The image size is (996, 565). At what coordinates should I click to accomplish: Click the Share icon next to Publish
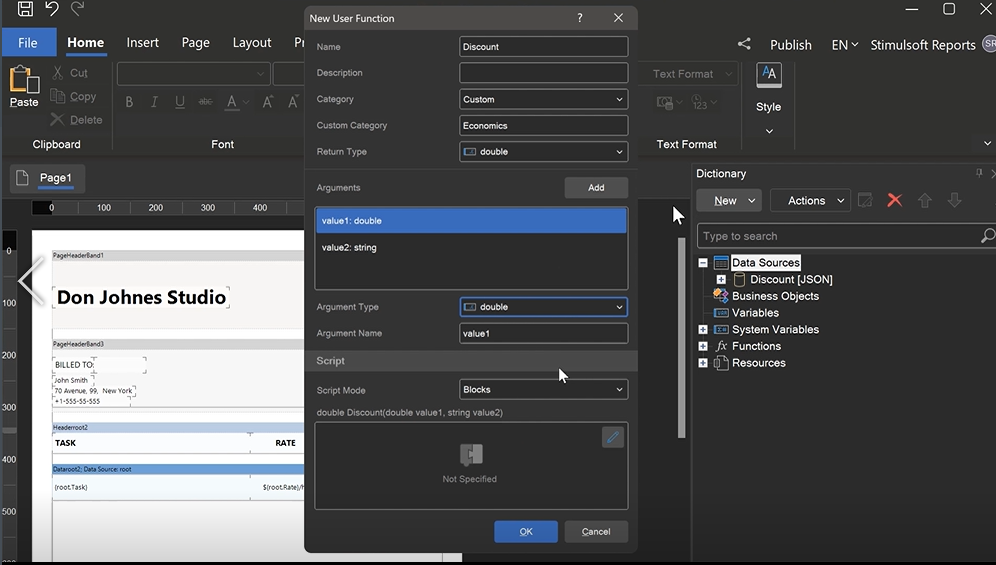[x=744, y=44]
